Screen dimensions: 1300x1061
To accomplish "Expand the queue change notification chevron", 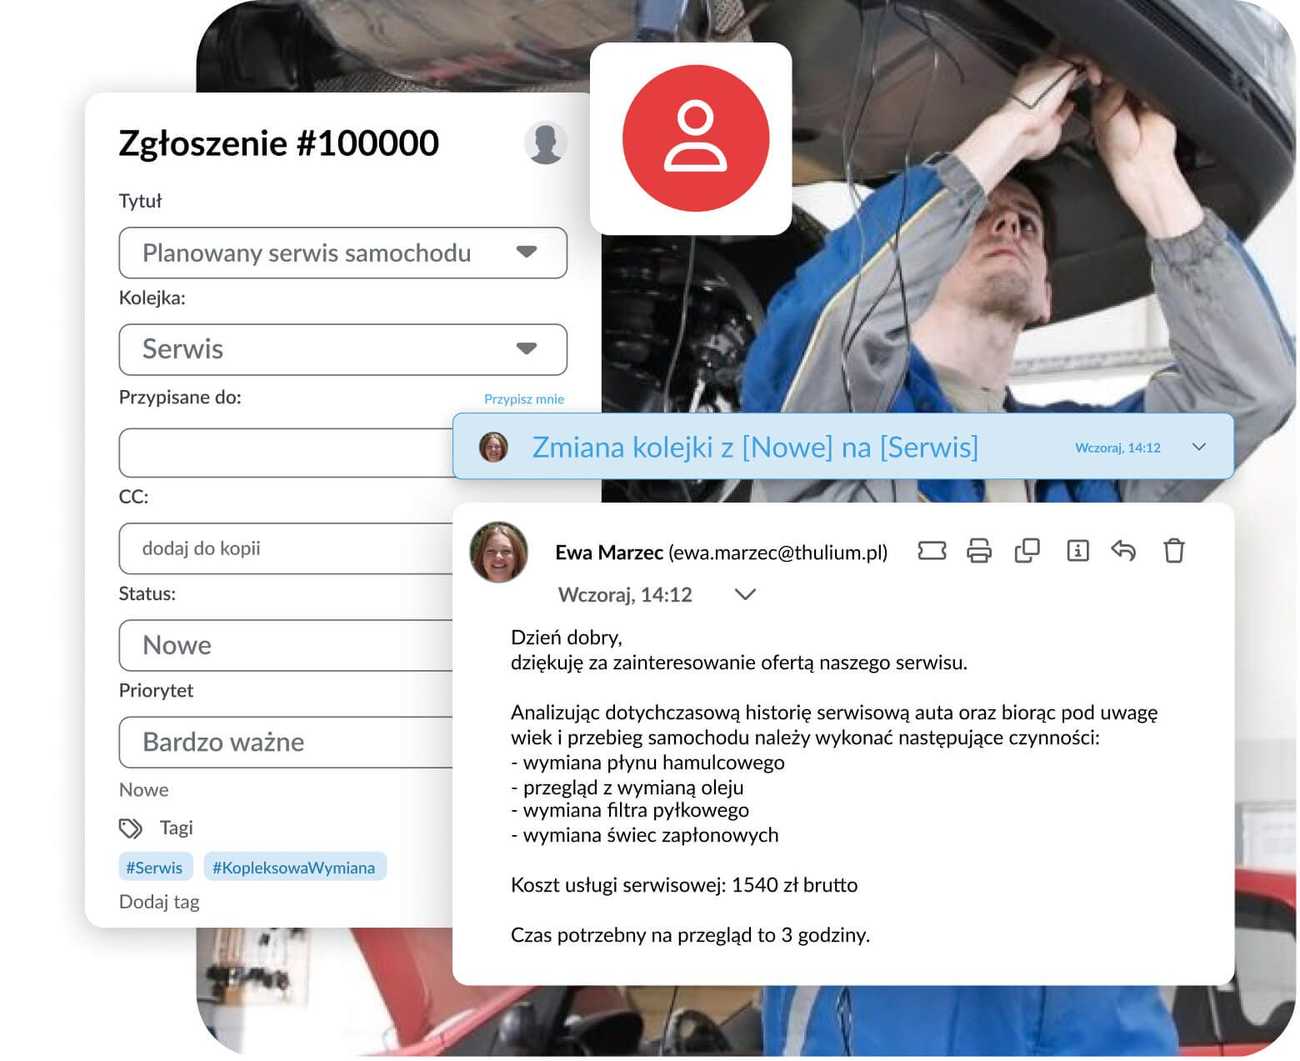I will (1199, 447).
